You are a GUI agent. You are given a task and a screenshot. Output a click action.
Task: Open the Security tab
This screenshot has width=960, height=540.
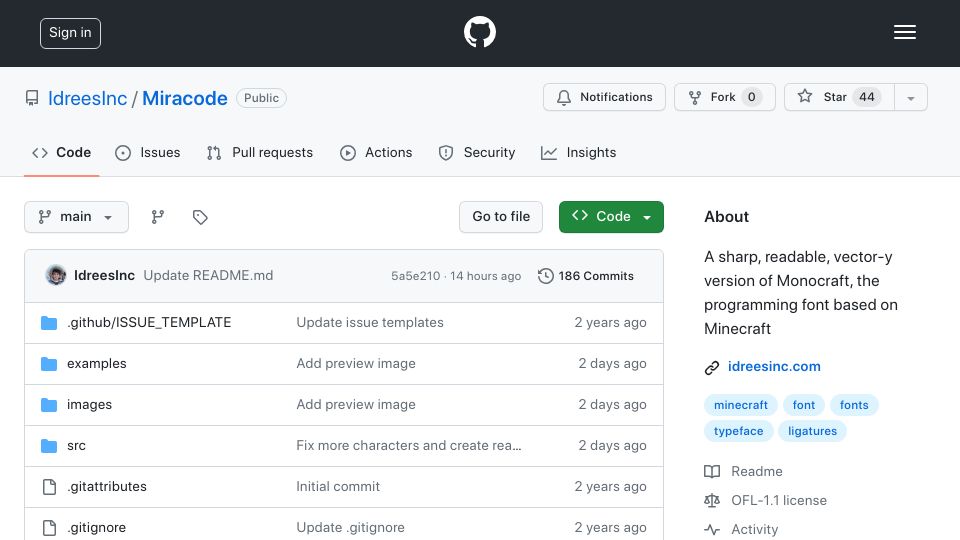point(477,152)
